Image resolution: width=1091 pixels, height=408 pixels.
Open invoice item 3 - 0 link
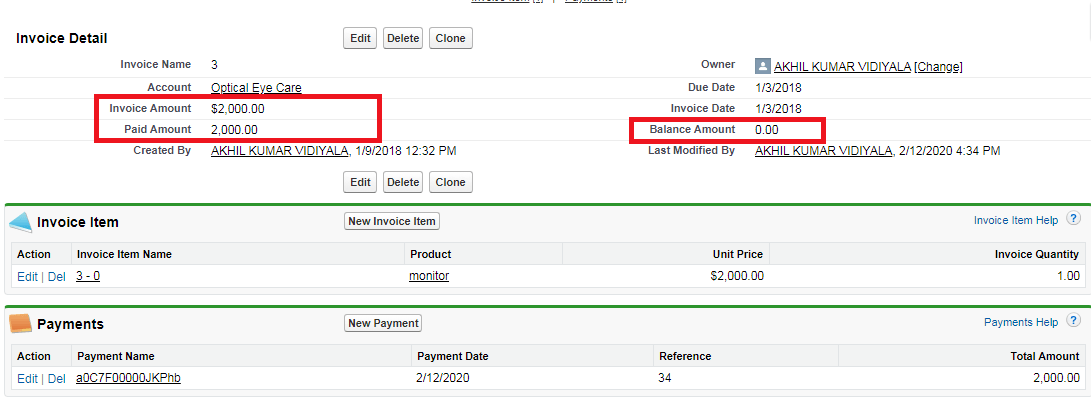pos(88,276)
